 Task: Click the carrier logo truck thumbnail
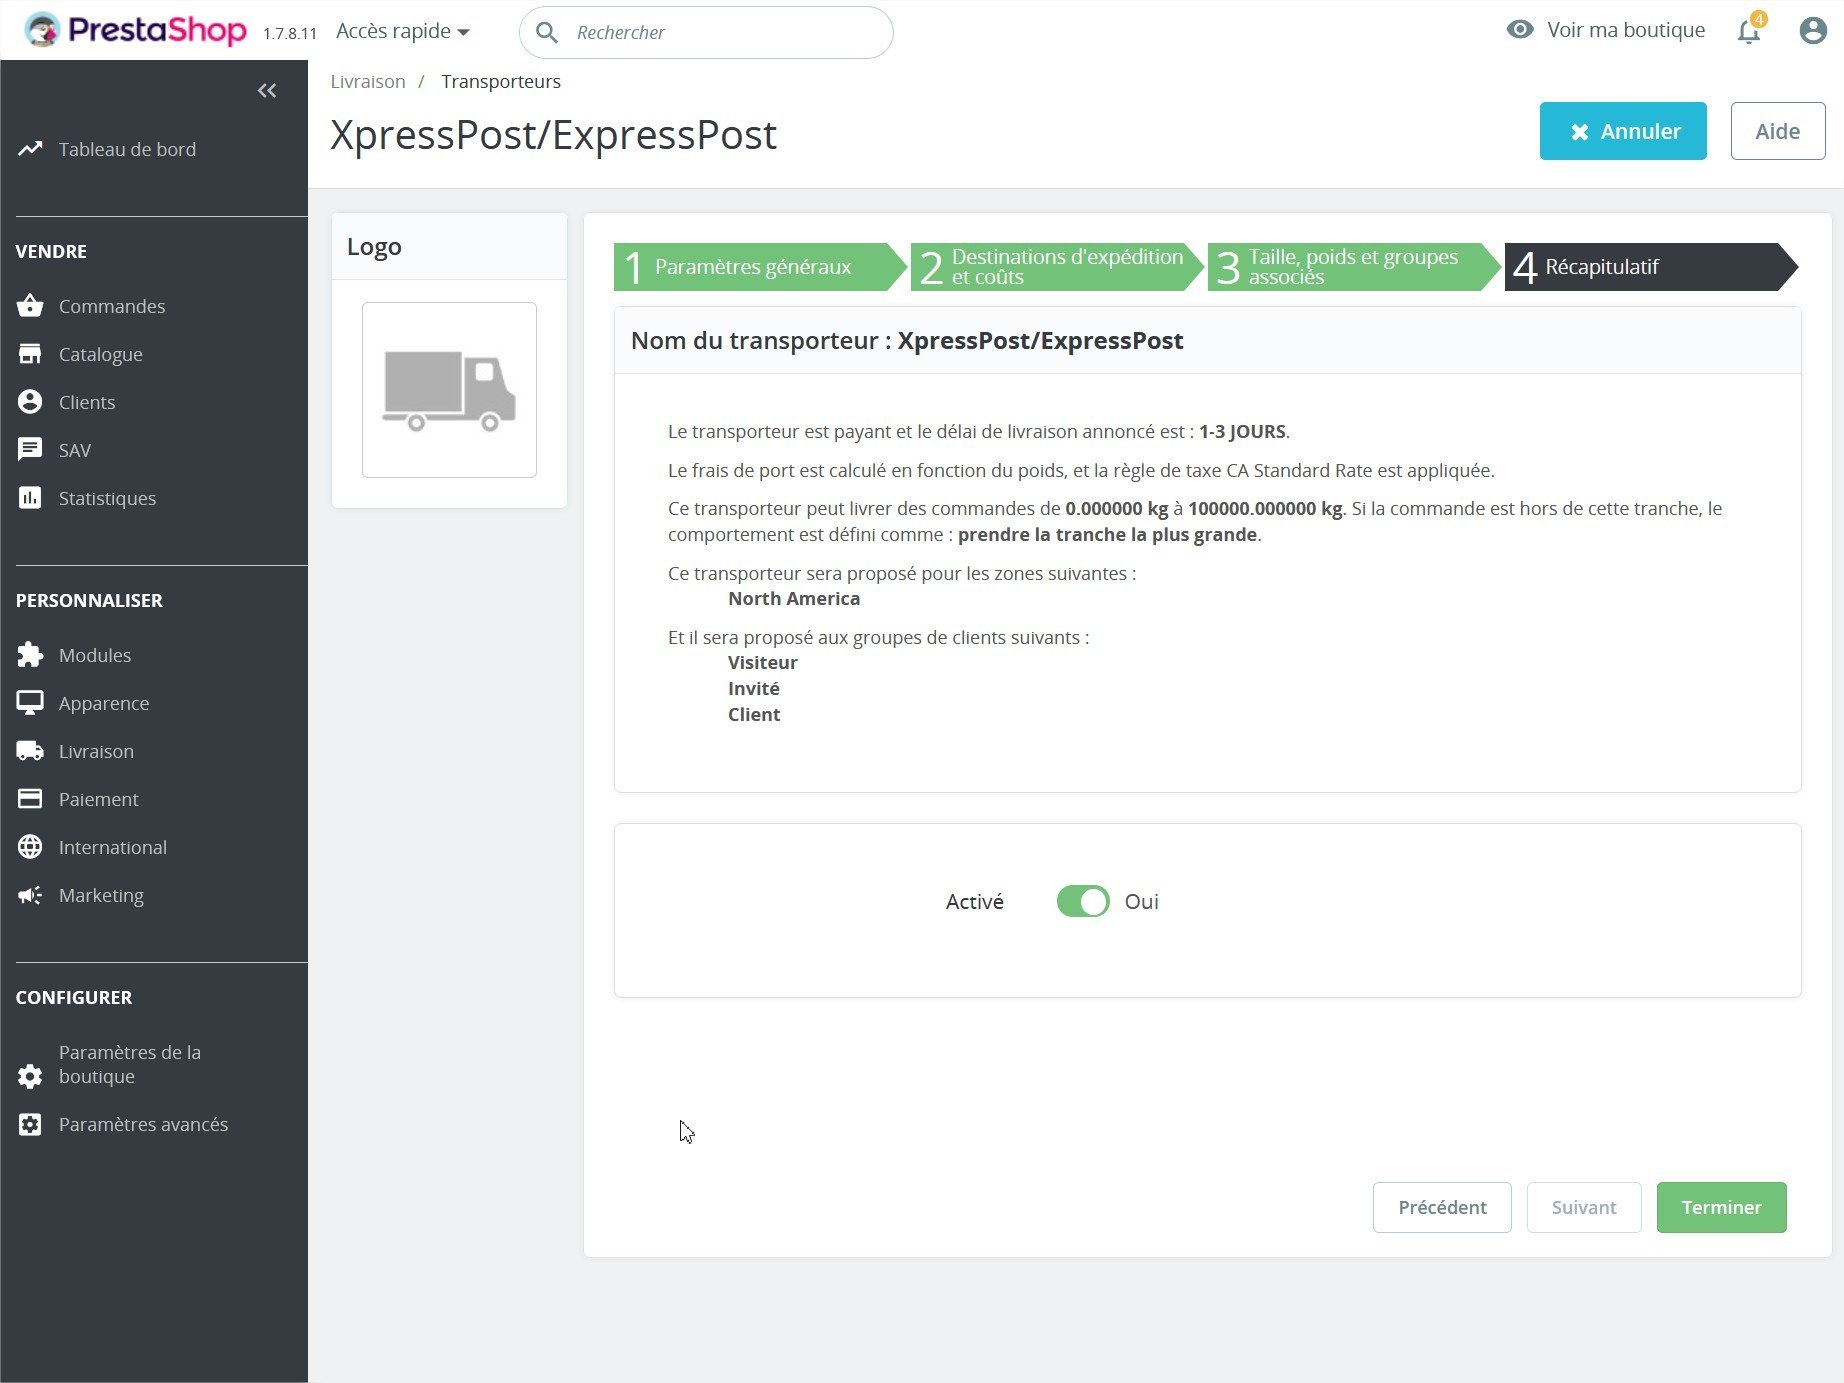(449, 390)
